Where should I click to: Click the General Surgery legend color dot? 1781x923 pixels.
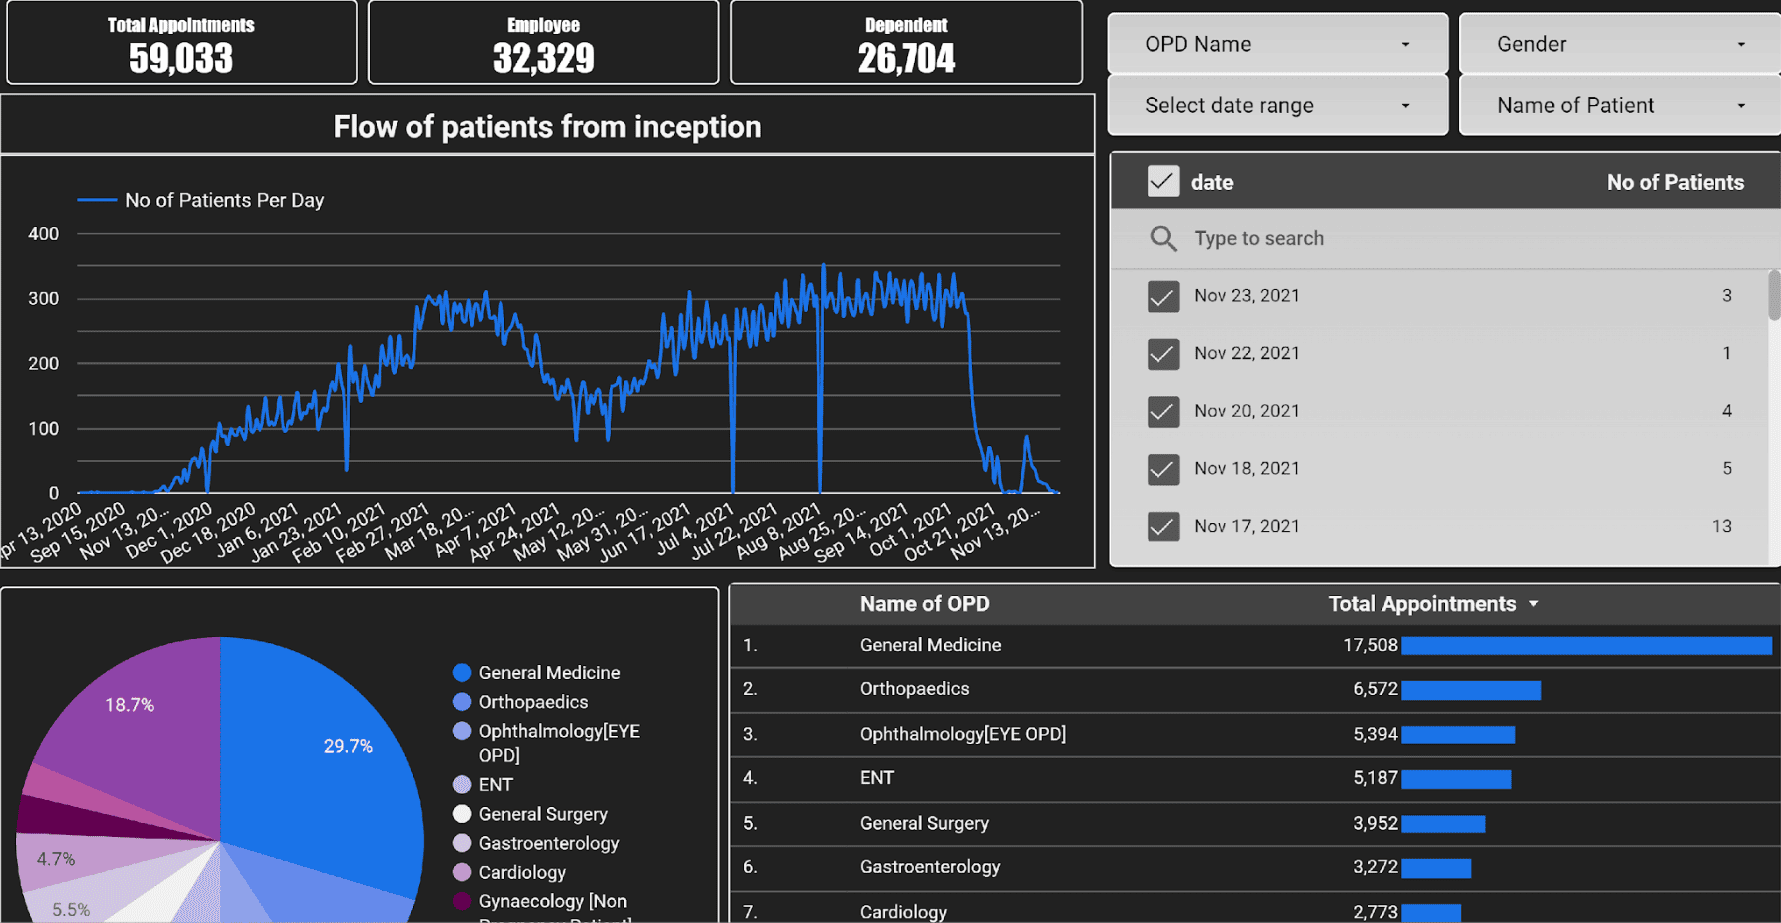point(462,814)
